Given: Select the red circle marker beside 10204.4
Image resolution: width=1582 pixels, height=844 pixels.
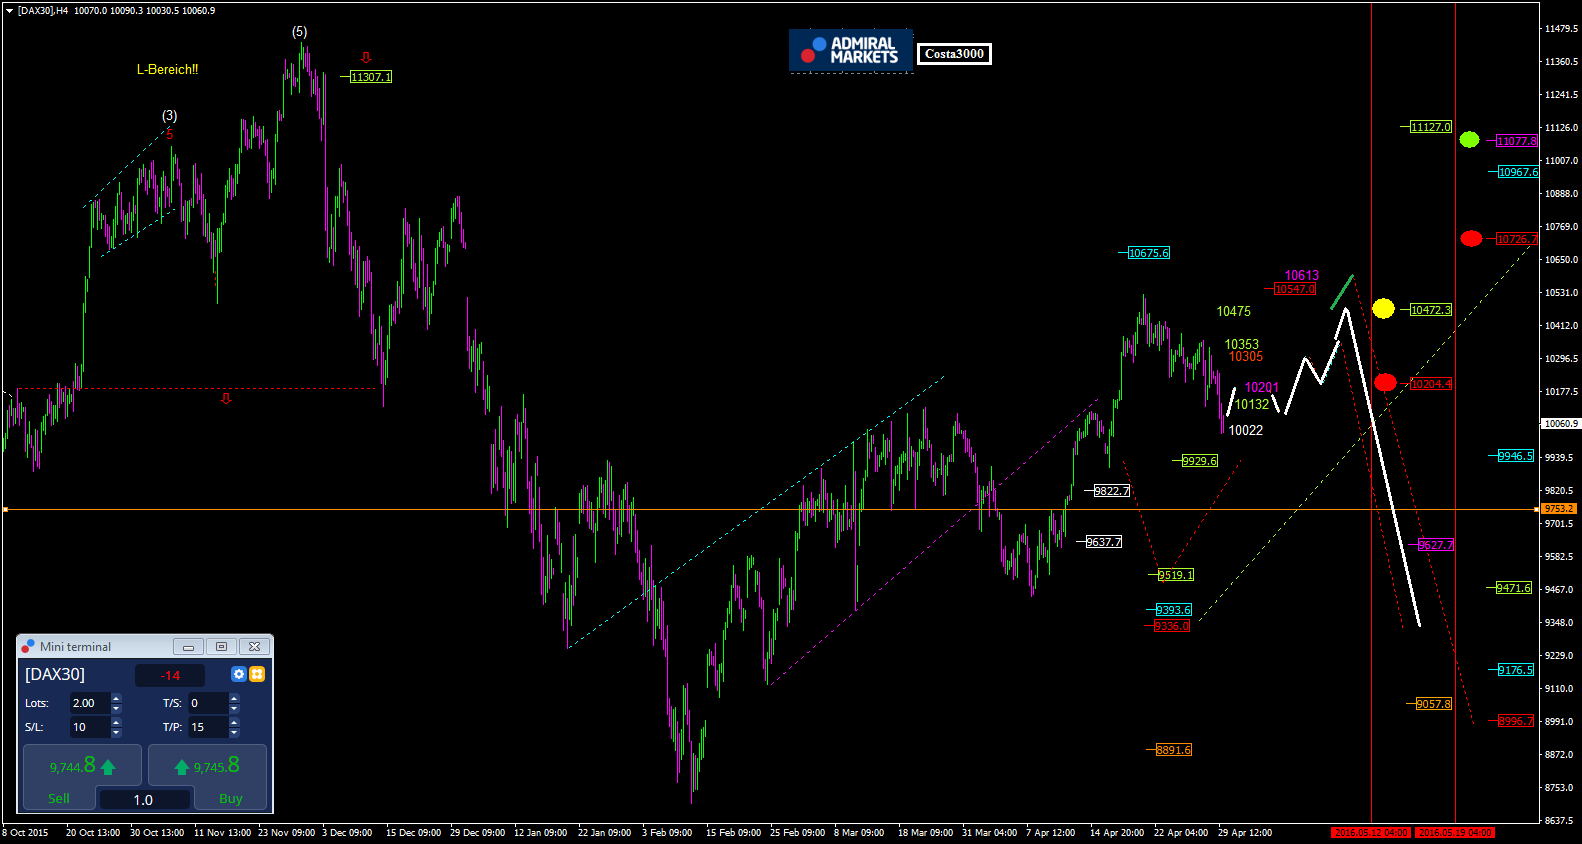Looking at the screenshot, I should (x=1385, y=383).
